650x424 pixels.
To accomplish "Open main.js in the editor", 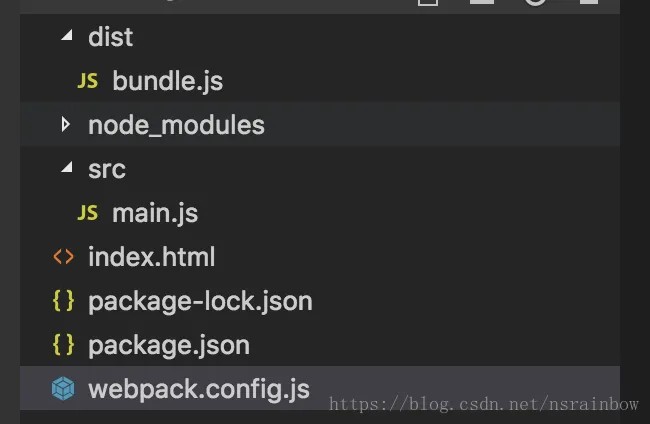I will [155, 213].
